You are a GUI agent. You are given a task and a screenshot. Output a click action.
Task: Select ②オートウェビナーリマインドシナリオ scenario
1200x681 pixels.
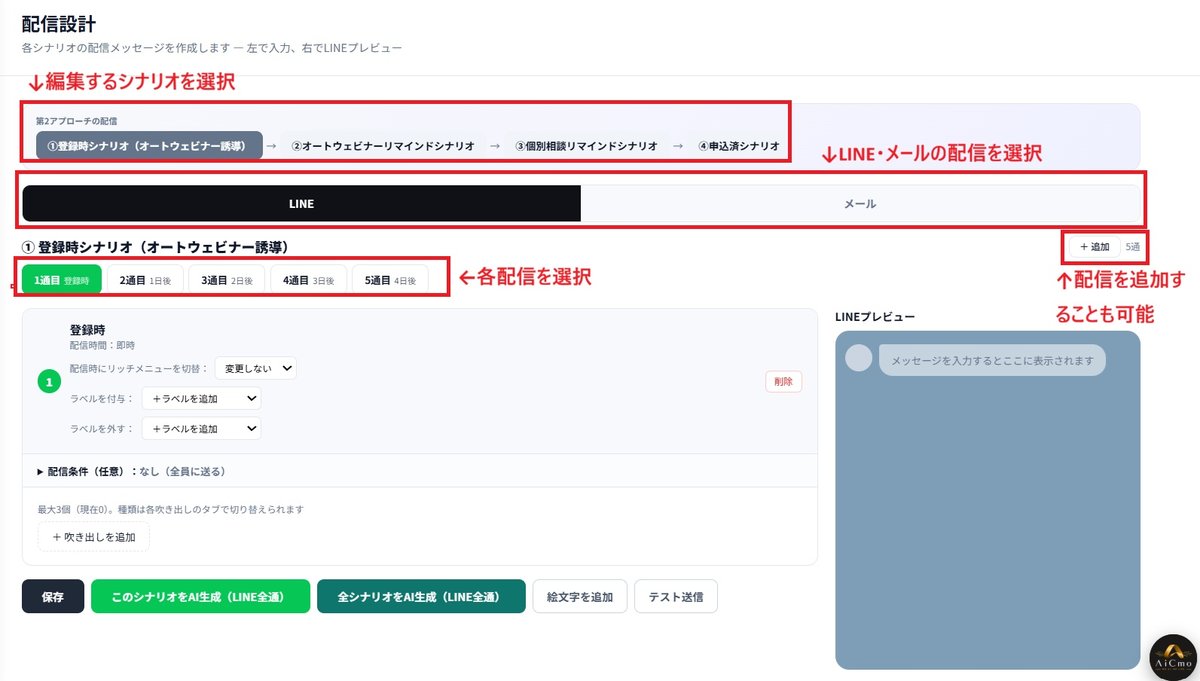point(383,146)
